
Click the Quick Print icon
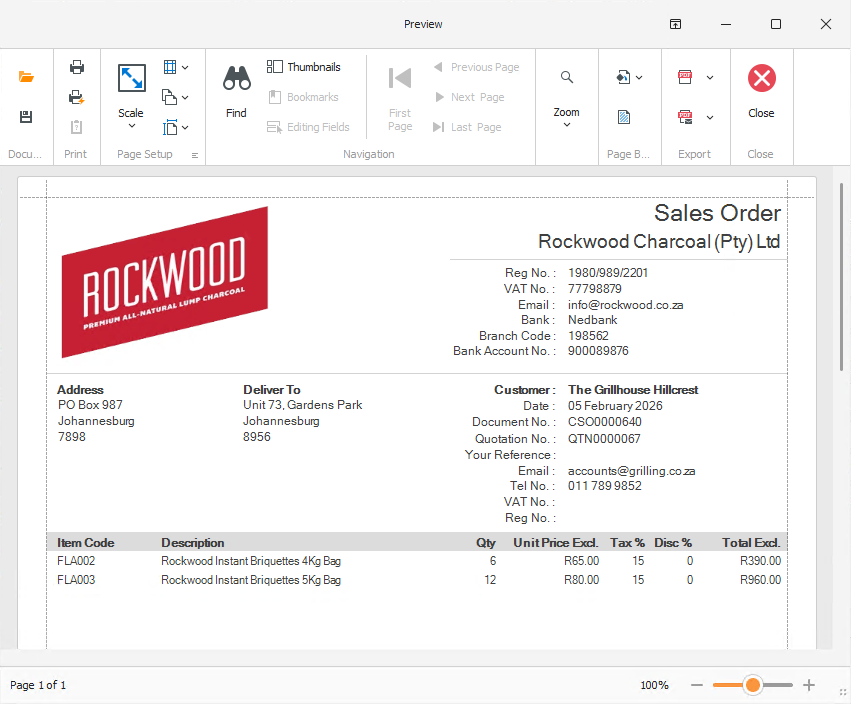[77, 97]
